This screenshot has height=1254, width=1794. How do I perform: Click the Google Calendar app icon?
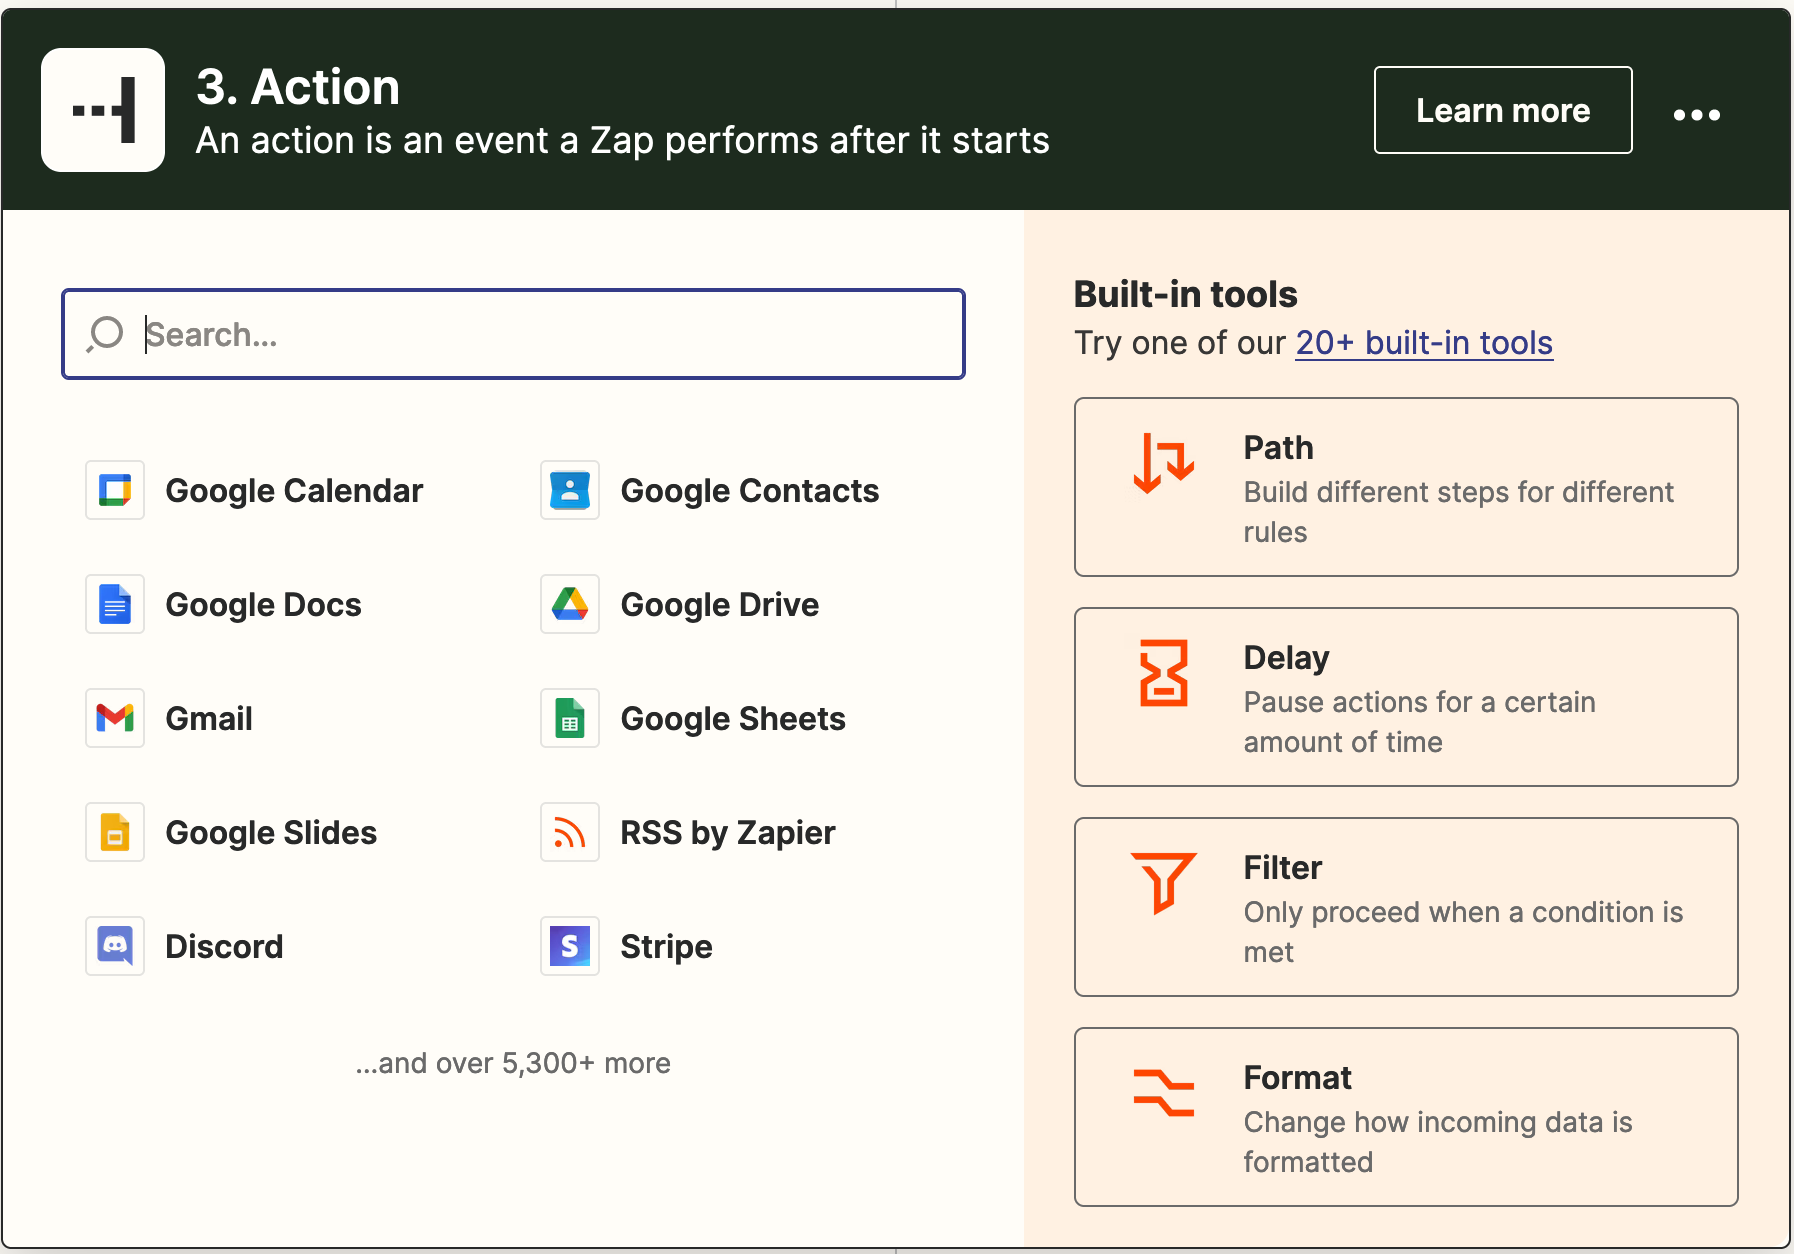click(115, 490)
